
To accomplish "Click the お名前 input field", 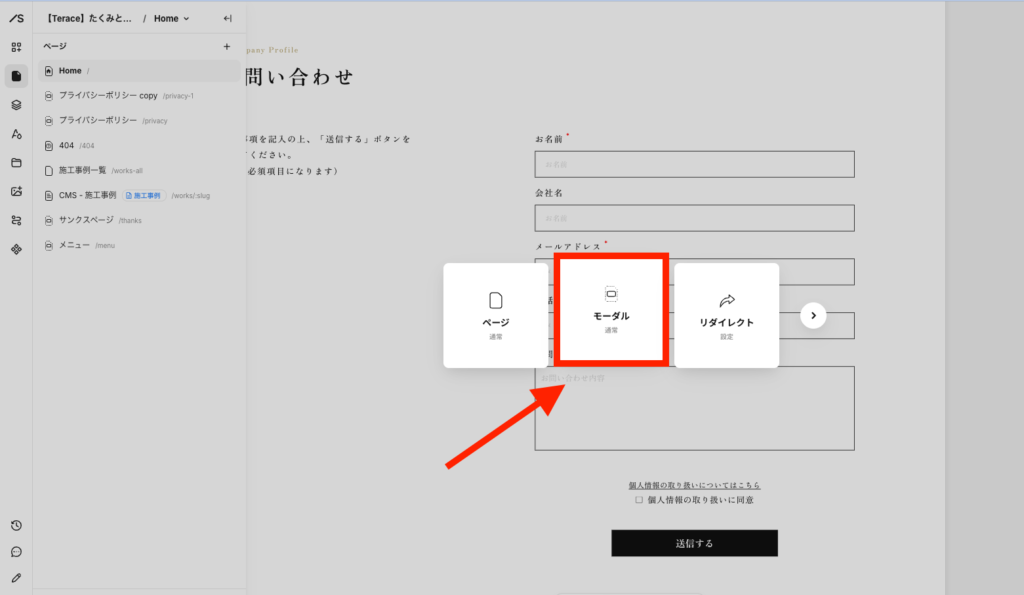I will (694, 164).
